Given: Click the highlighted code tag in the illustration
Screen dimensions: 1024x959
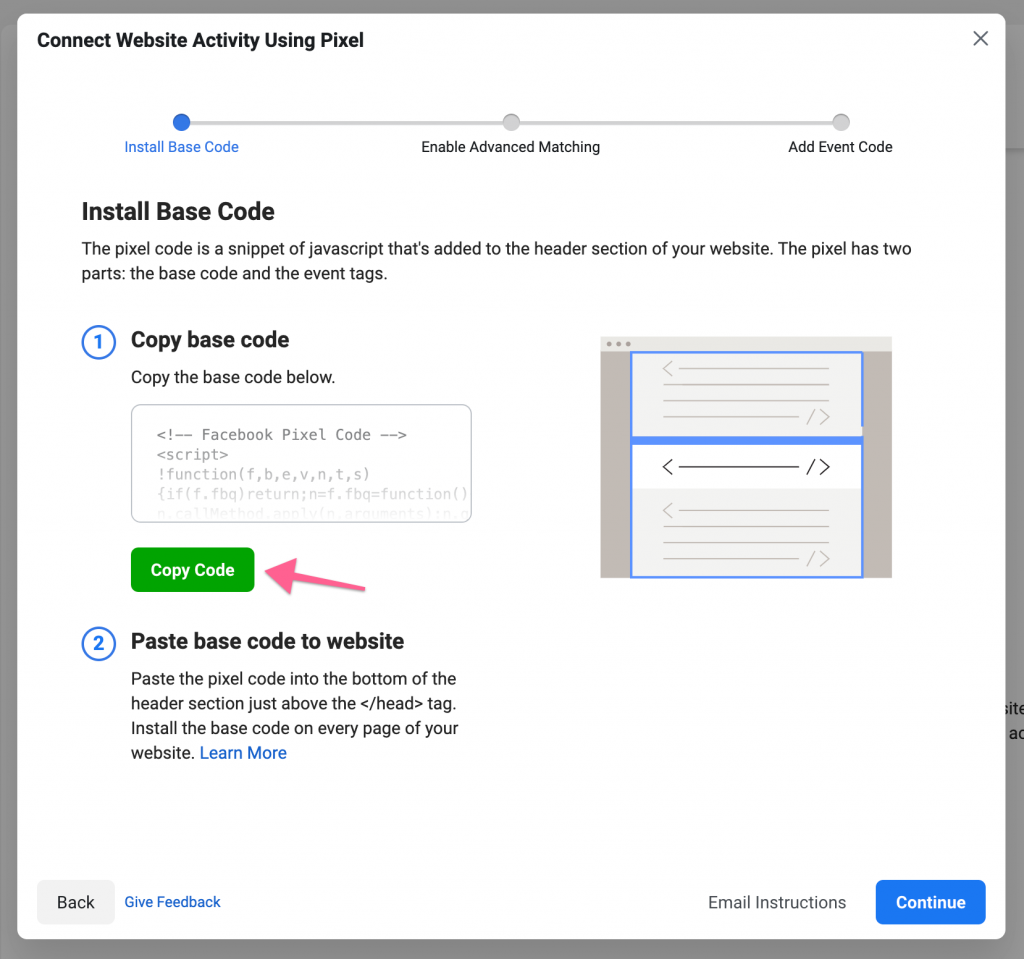Looking at the screenshot, I should click(x=746, y=466).
